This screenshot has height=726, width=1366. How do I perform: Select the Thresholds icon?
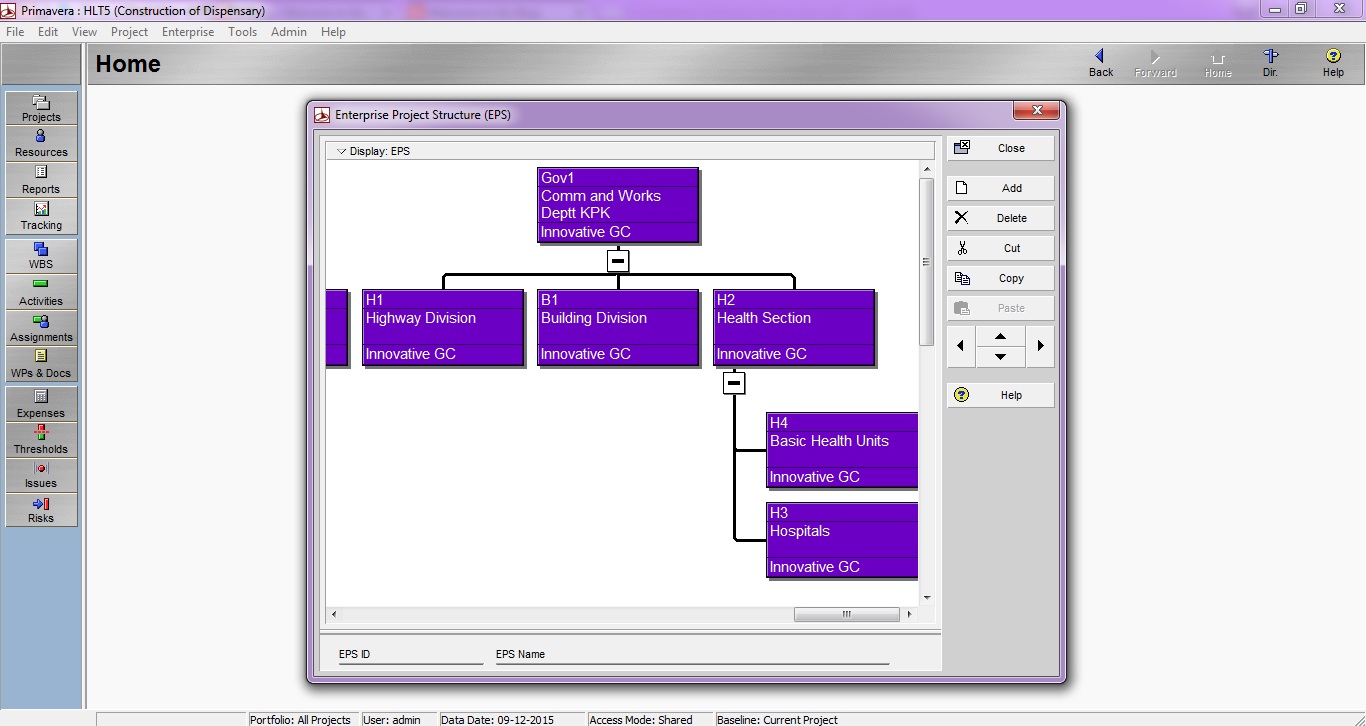click(40, 440)
